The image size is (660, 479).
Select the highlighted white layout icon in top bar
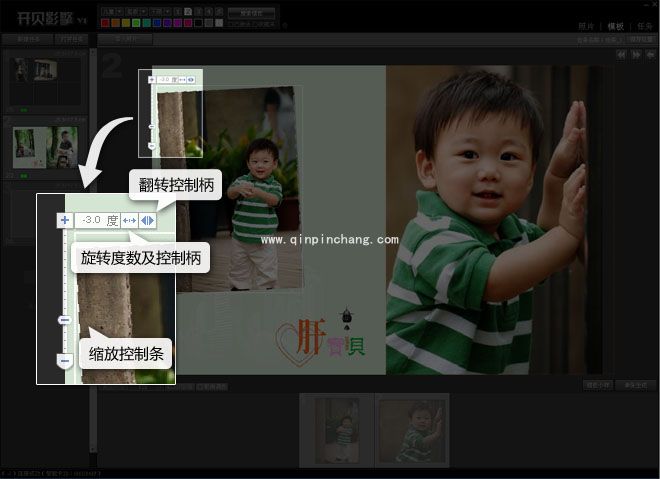pos(188,12)
